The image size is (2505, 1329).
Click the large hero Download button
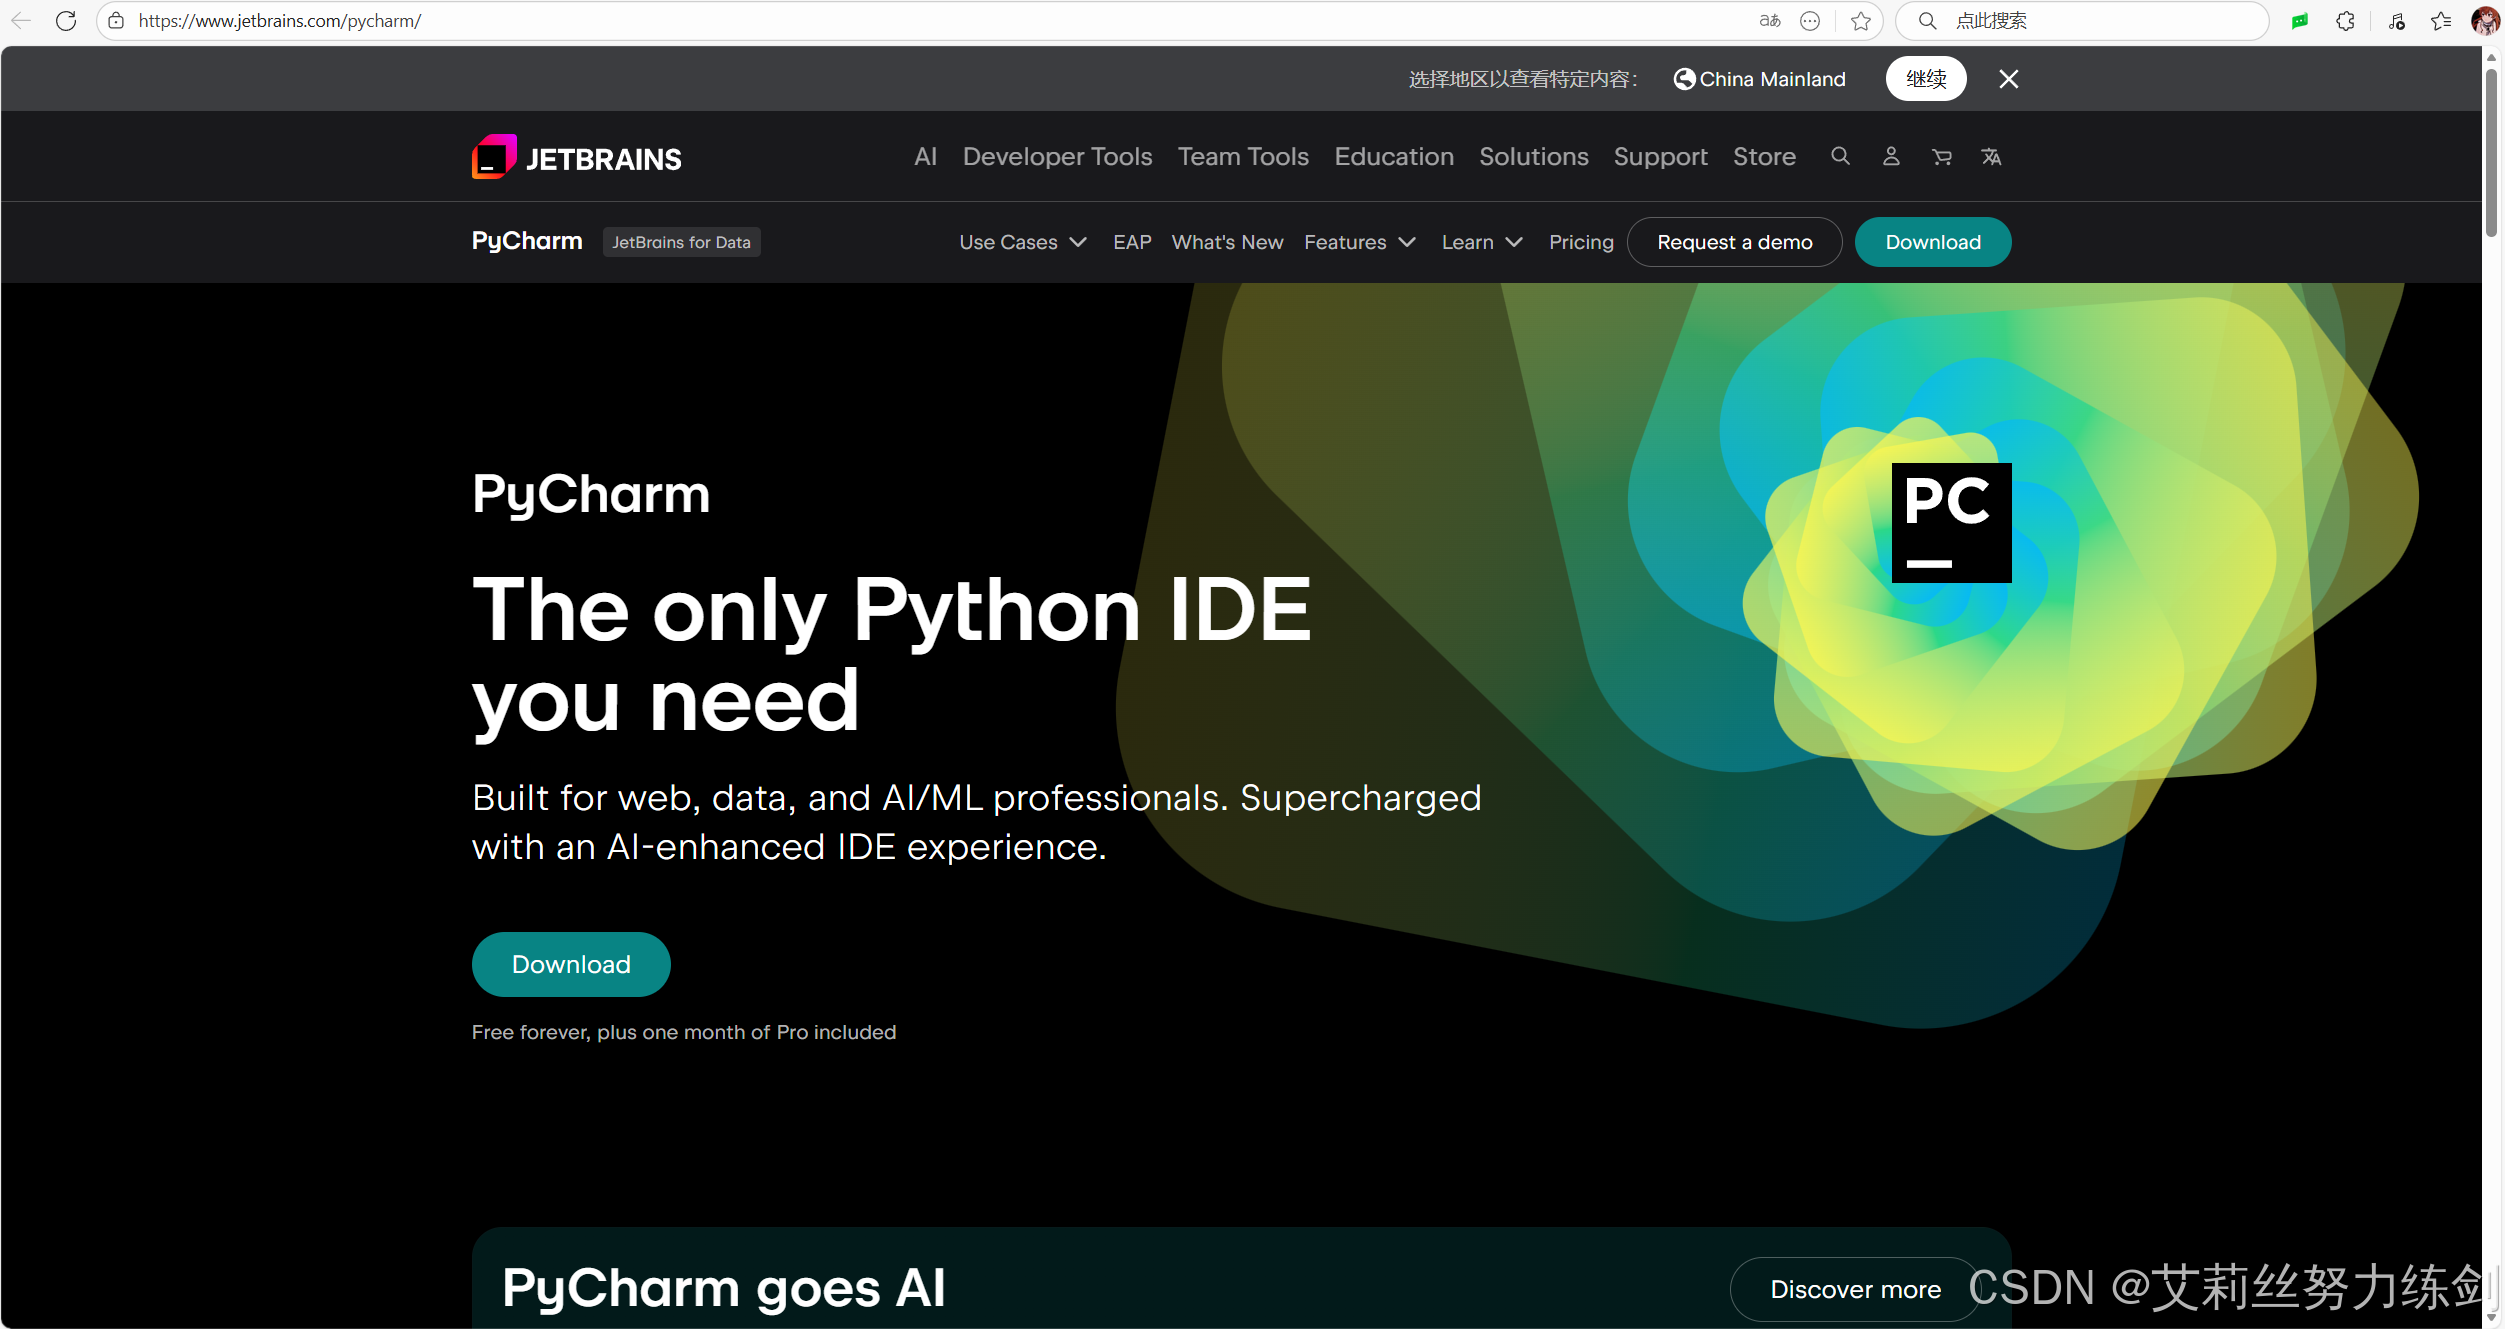[x=571, y=964]
